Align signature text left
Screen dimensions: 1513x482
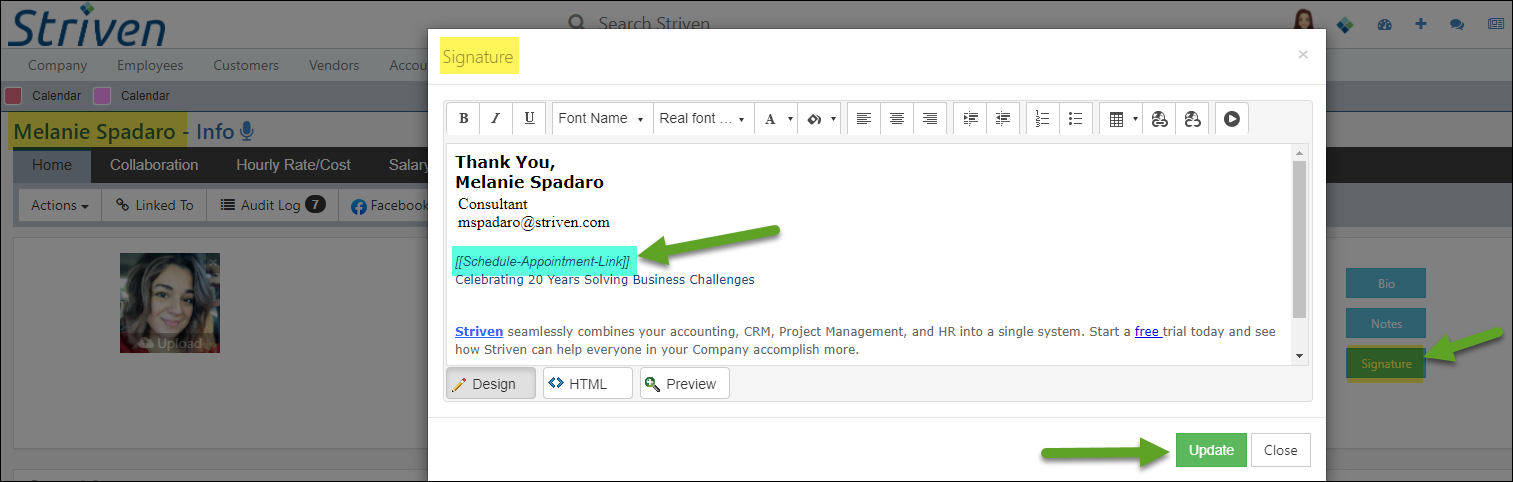(864, 118)
